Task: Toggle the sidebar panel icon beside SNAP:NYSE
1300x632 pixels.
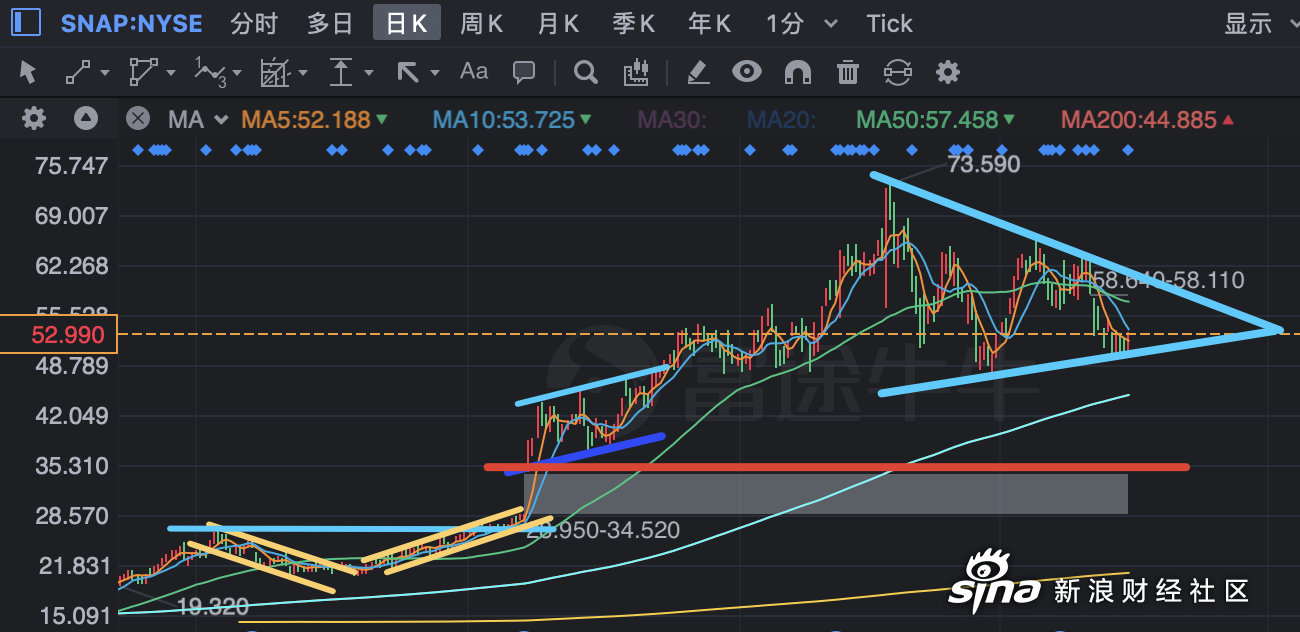Action: coord(27,22)
